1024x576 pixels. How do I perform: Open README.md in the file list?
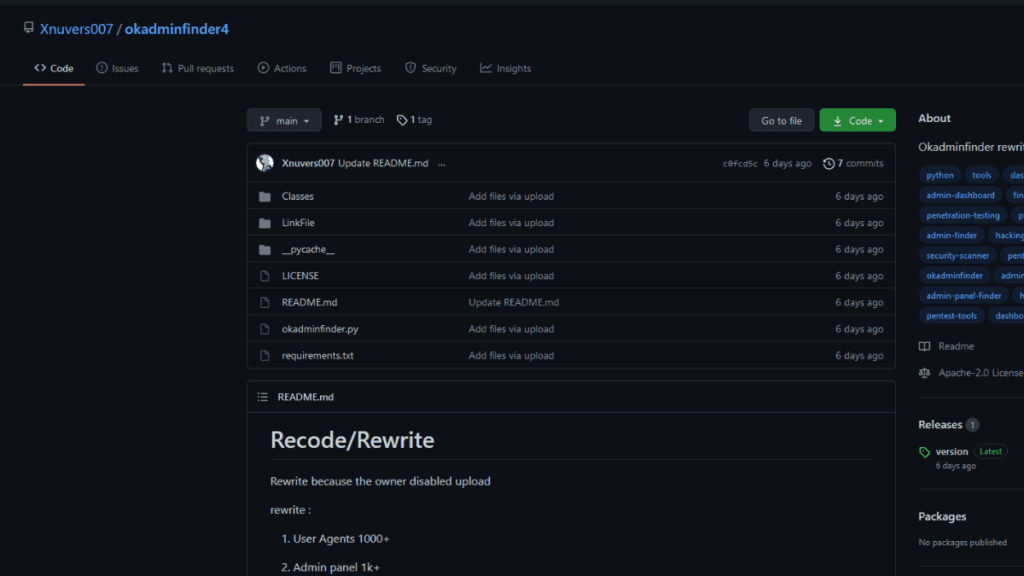tap(309, 302)
